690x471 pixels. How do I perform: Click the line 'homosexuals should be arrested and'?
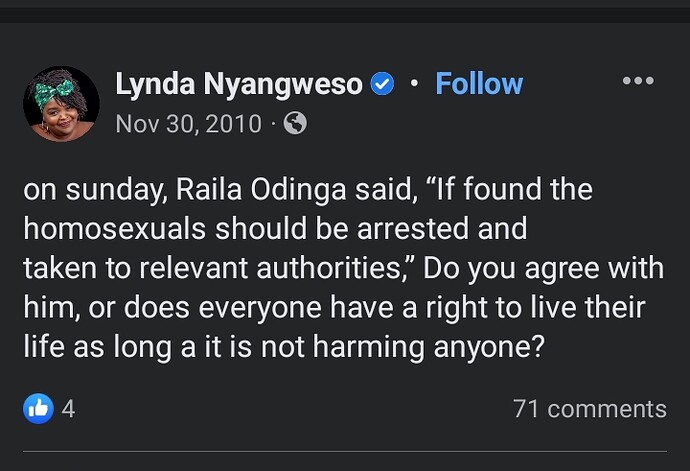pos(274,228)
